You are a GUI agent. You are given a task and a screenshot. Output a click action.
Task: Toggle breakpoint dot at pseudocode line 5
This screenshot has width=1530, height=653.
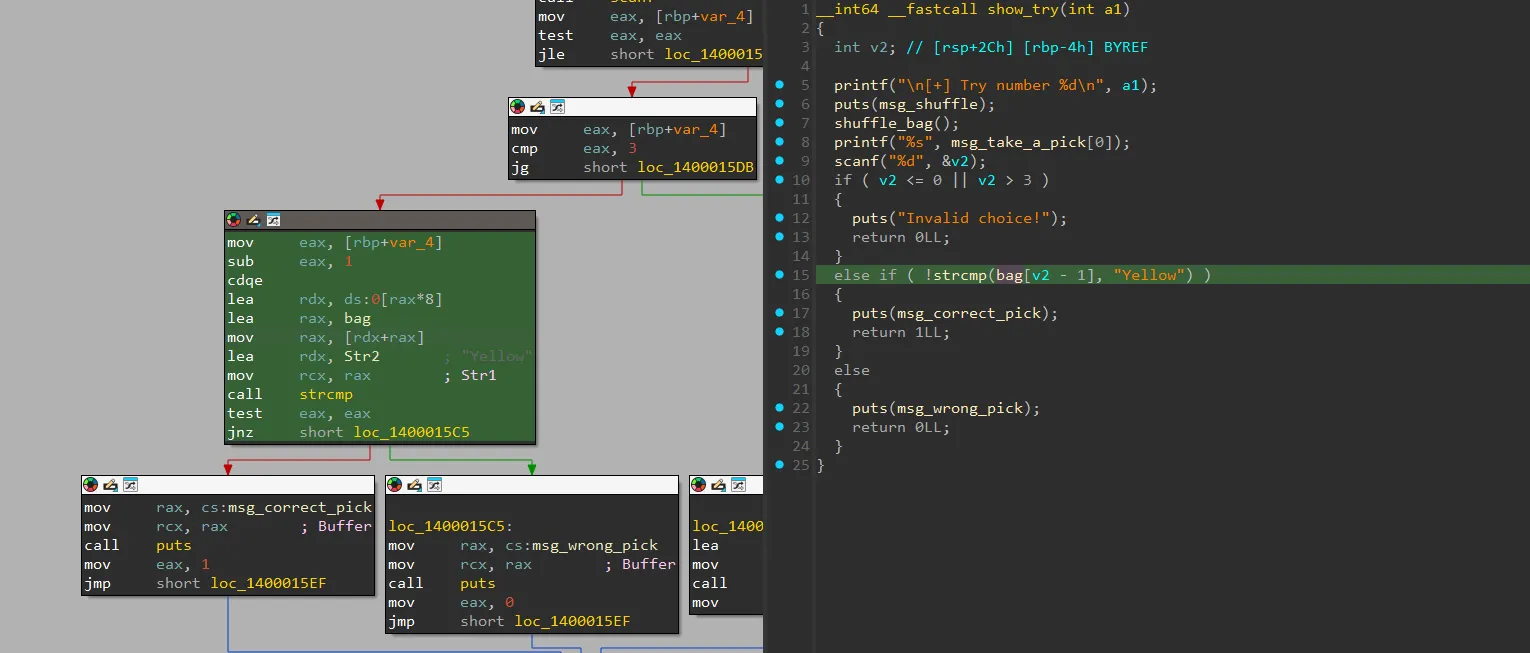pos(779,86)
